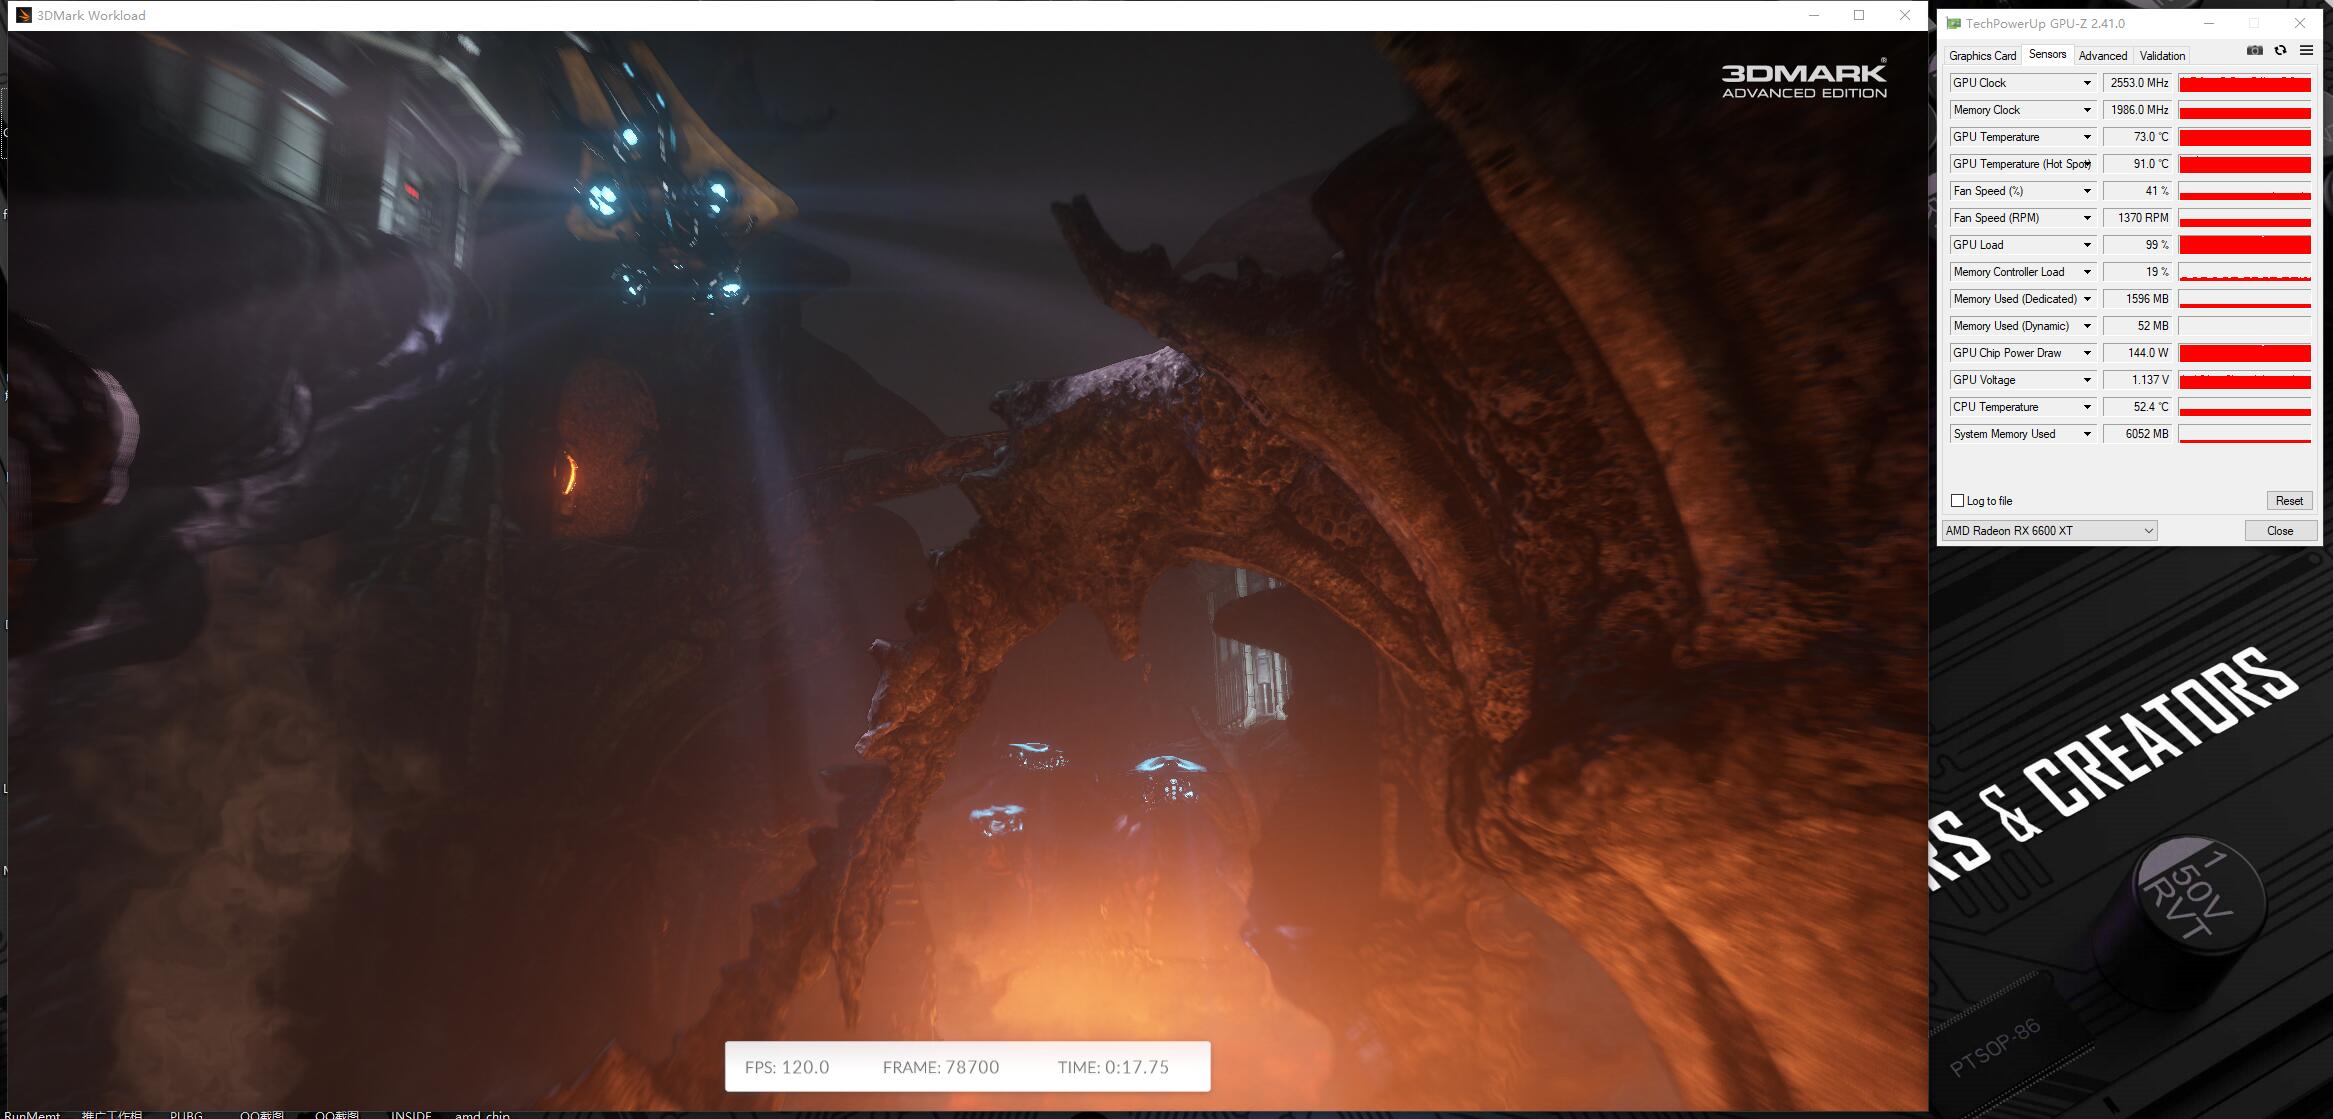The width and height of the screenshot is (2333, 1119).
Task: Select the Sensors tab
Action: [x=2047, y=55]
